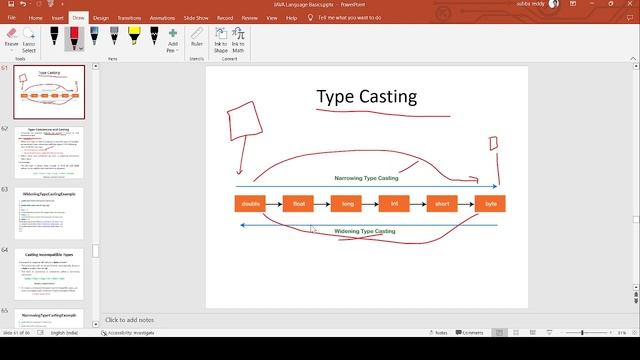
Task: Open the View tab
Action: pos(271,18)
